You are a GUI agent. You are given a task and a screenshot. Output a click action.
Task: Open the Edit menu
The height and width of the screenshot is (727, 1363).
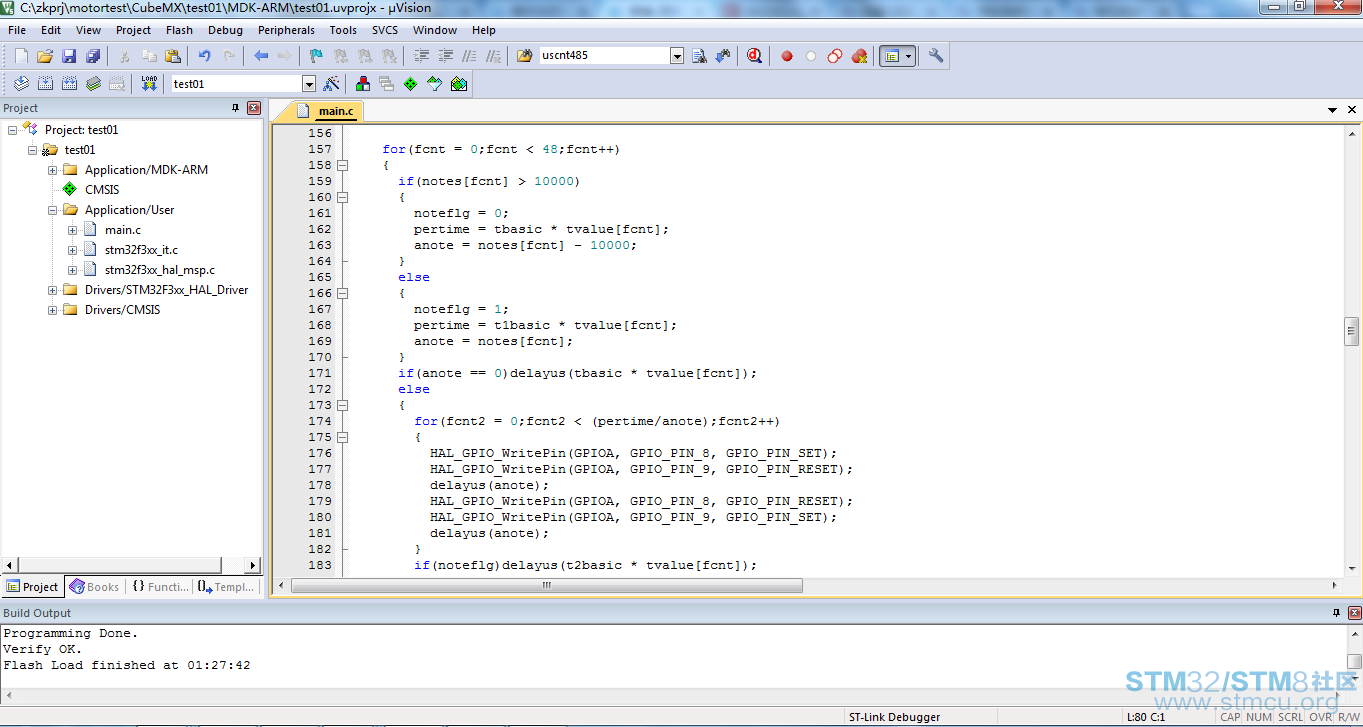(51, 30)
